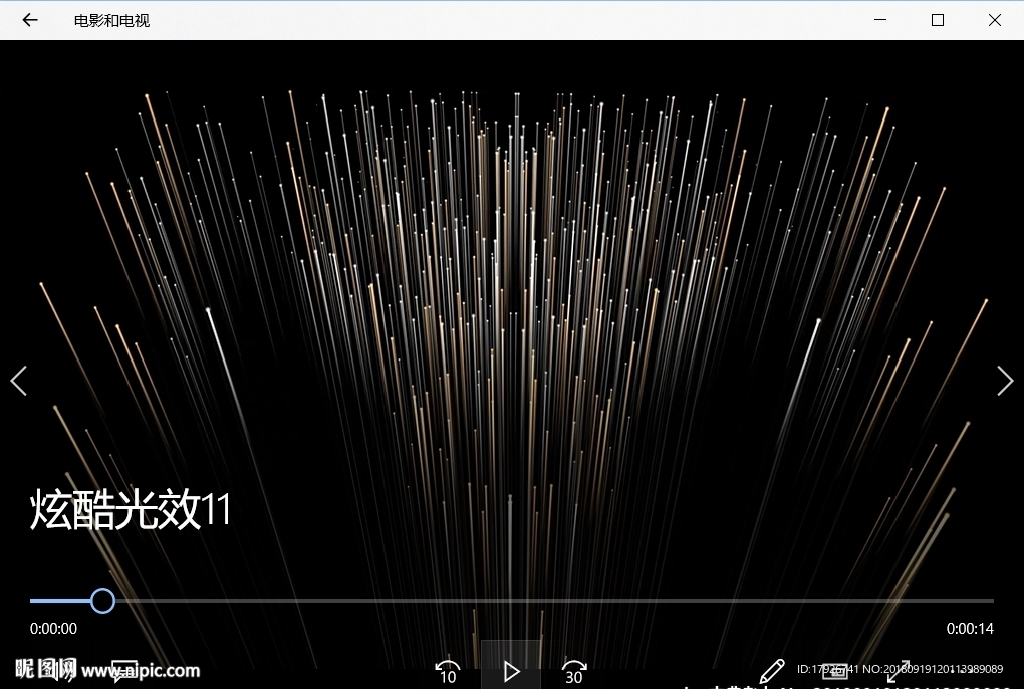
Task: Minimize the 电影和电视 window
Action: [880, 20]
